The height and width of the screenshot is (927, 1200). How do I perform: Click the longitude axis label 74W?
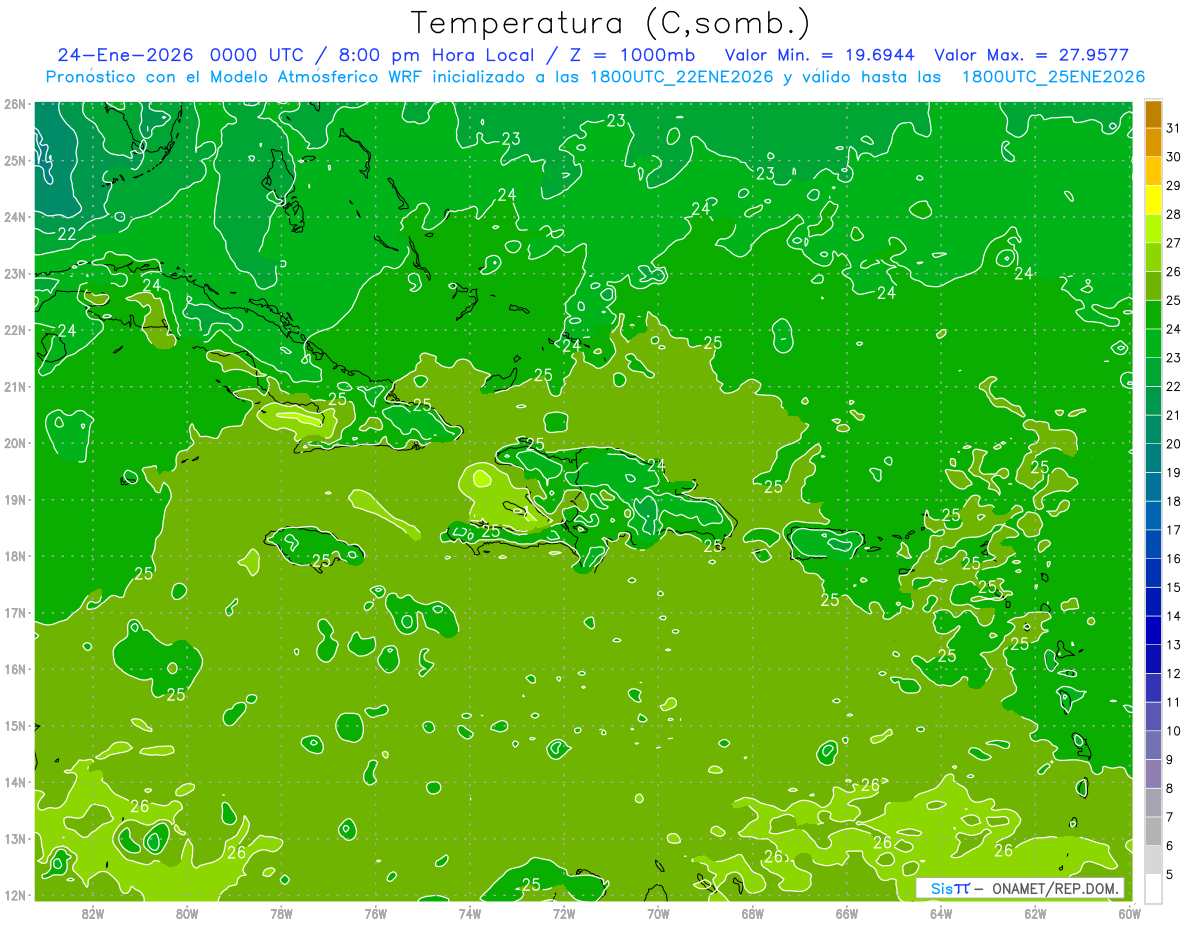click(470, 913)
